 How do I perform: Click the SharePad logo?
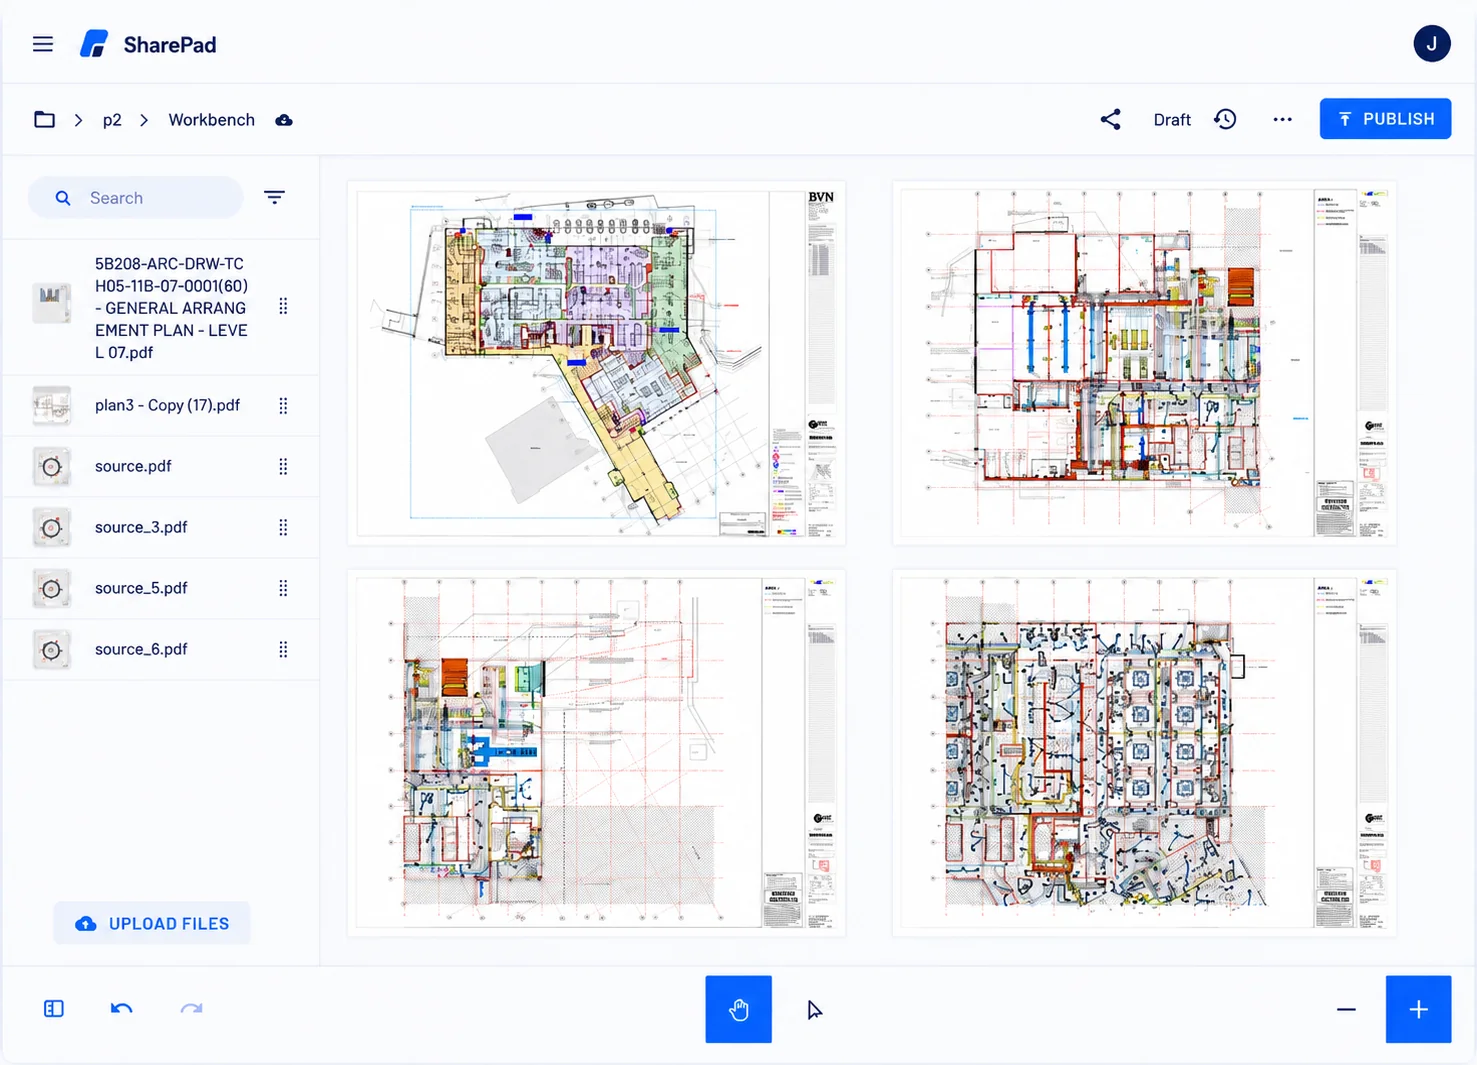(148, 44)
